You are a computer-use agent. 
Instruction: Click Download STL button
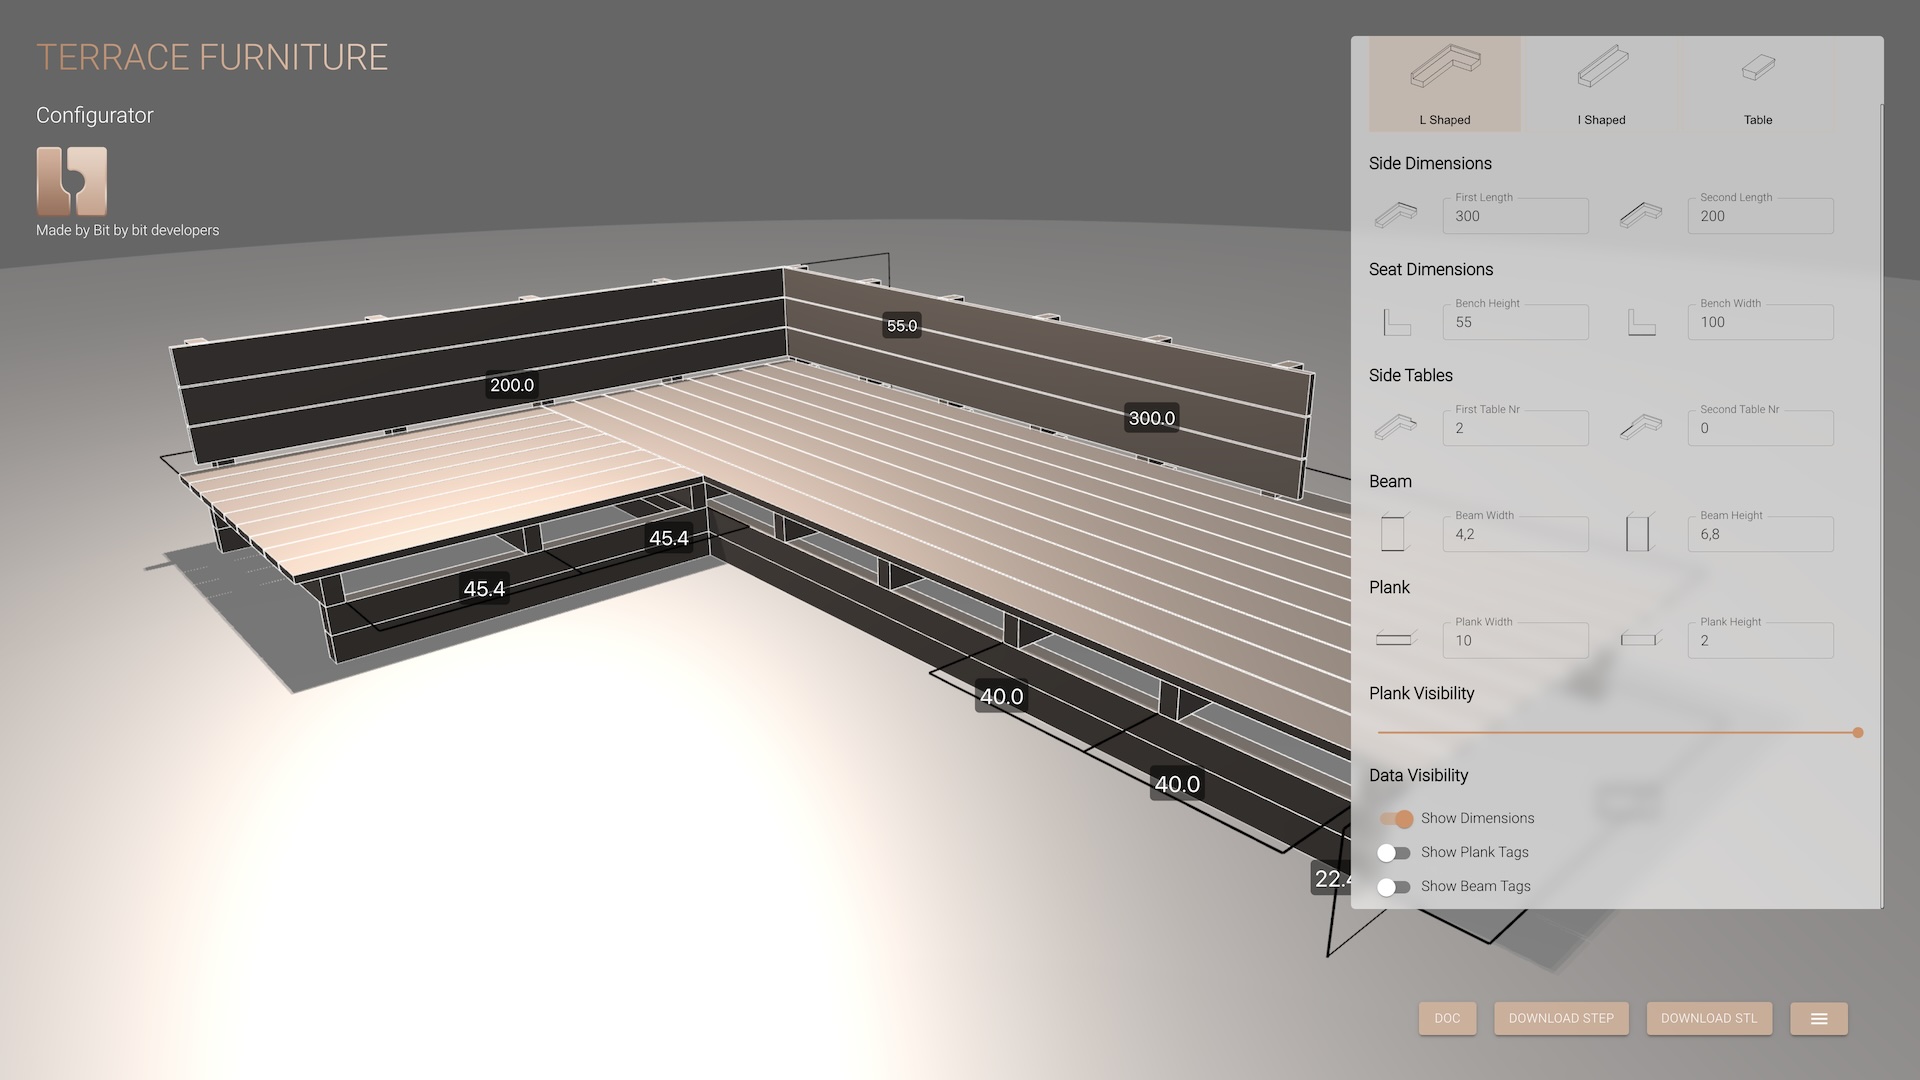1709,1018
